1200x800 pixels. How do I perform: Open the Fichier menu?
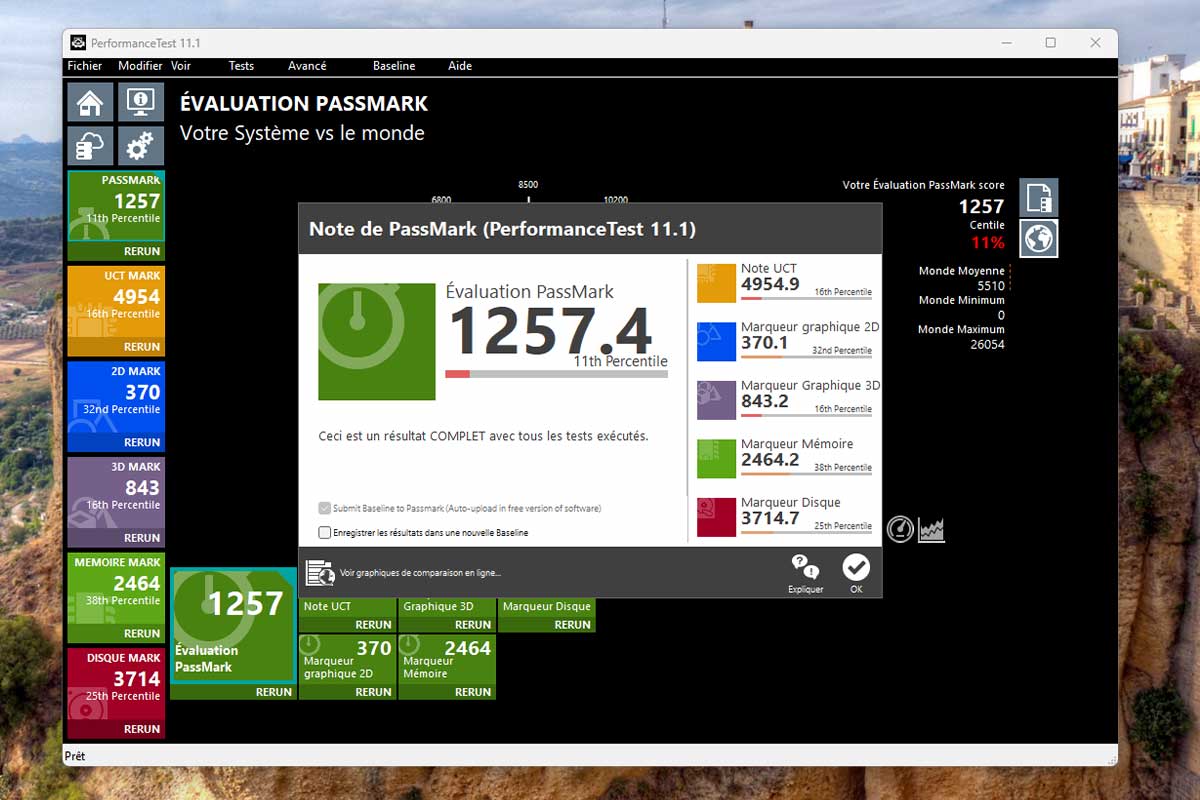click(85, 66)
